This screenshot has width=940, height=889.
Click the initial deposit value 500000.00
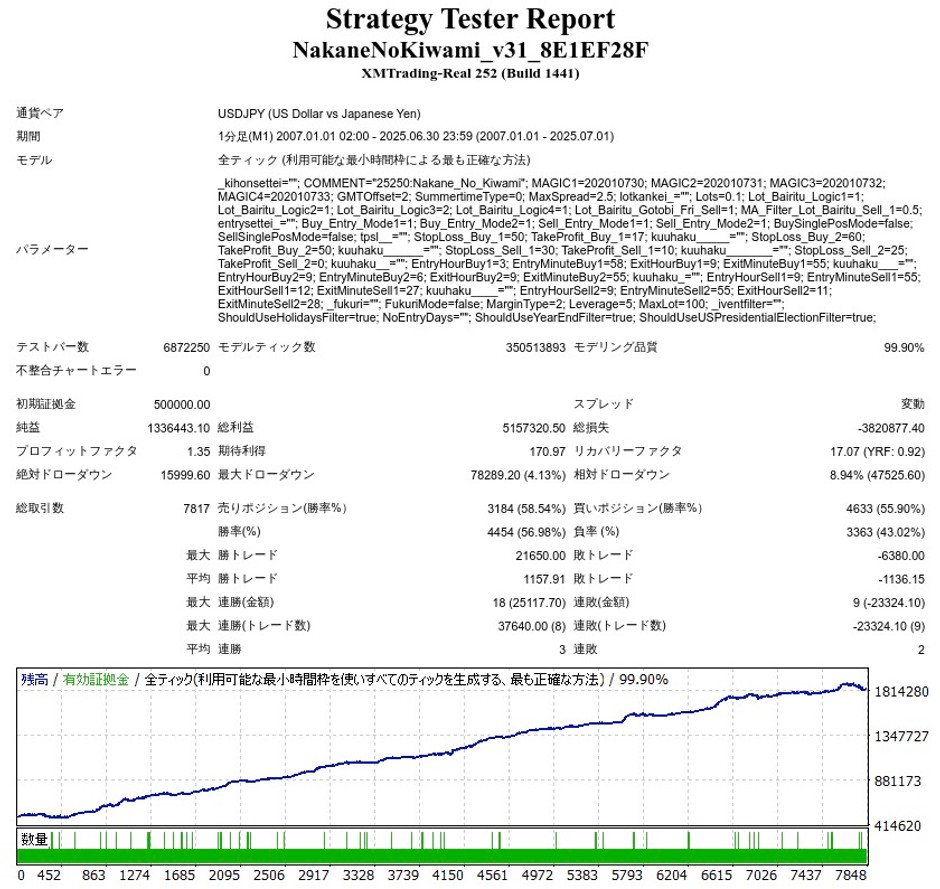pyautogui.click(x=182, y=405)
